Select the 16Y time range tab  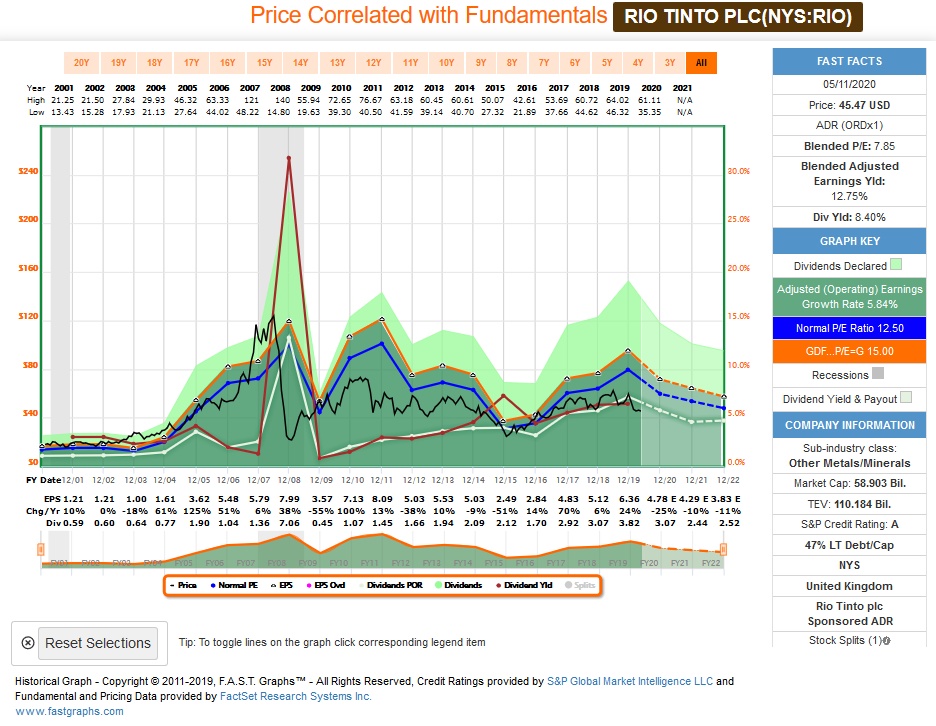coord(227,63)
